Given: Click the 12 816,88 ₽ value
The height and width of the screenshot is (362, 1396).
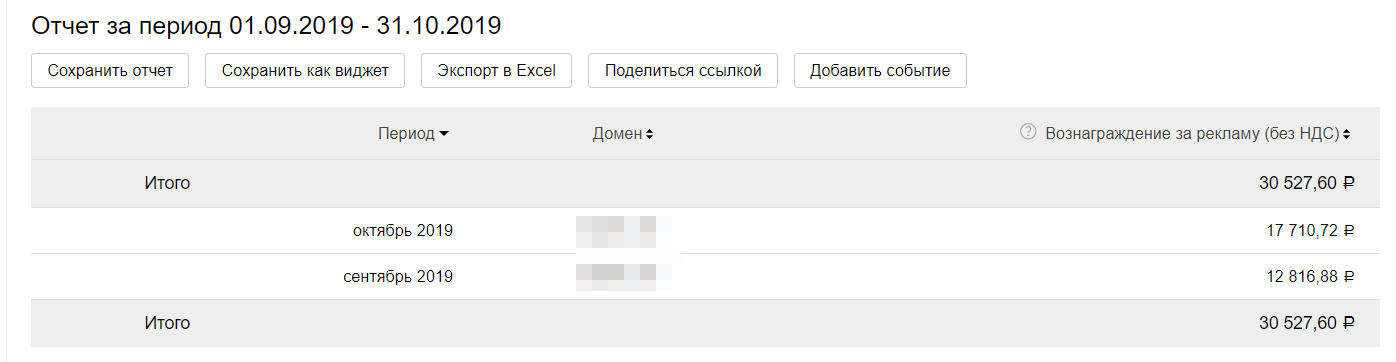Looking at the screenshot, I should 1310,277.
